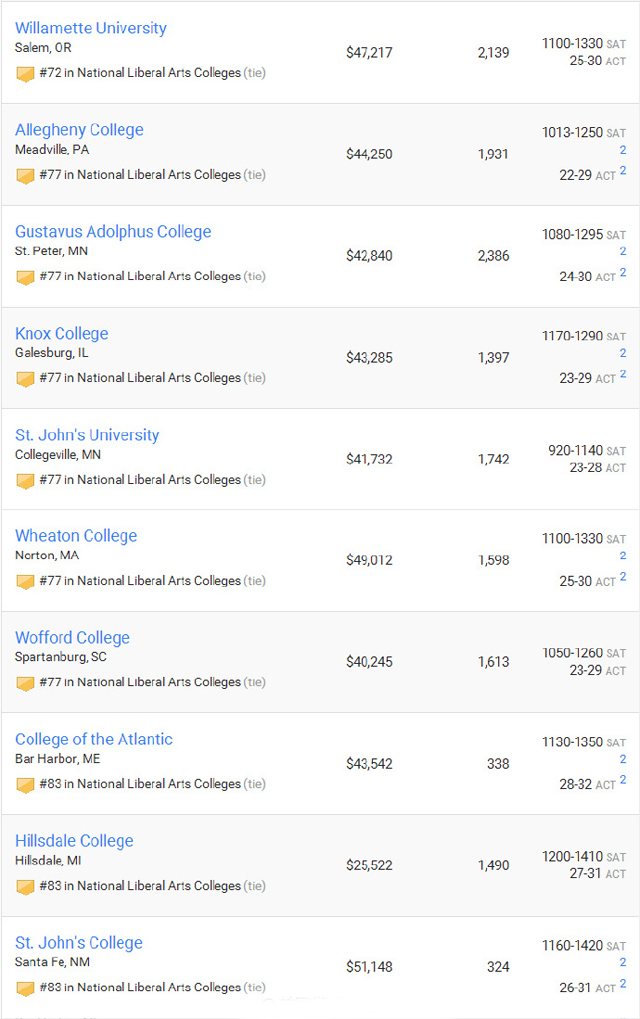Visit the Gustavus Adolphus College link
640x1019 pixels.
[x=113, y=231]
